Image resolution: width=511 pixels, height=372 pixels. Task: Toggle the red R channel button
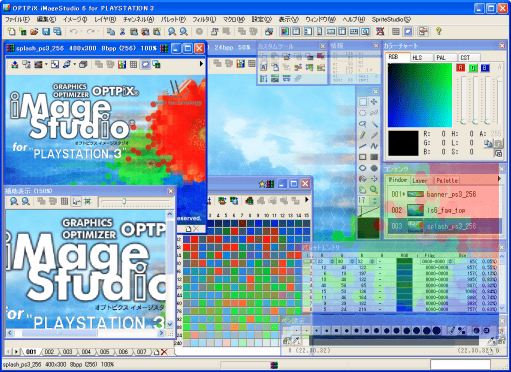point(461,68)
